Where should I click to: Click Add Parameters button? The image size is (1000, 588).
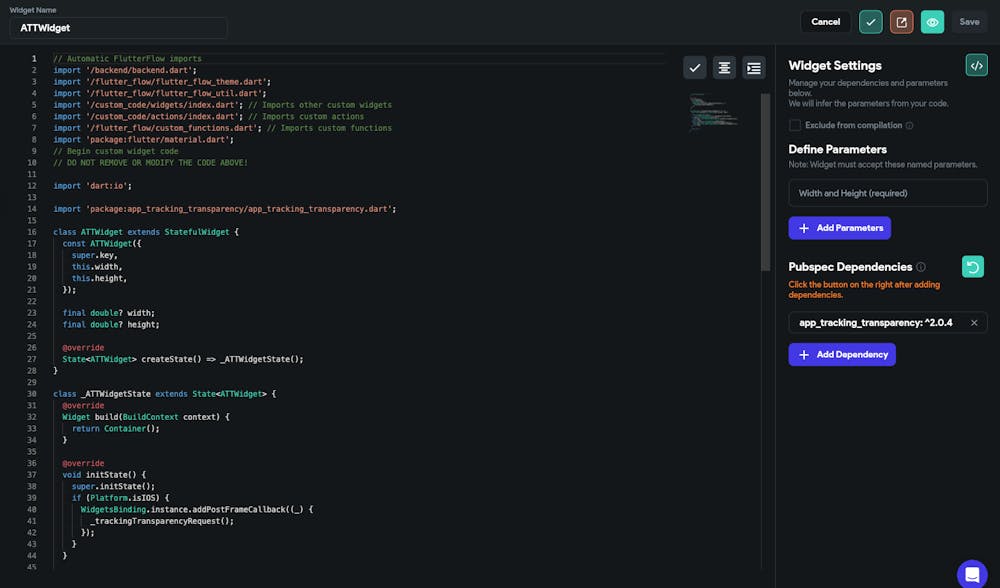coord(839,228)
